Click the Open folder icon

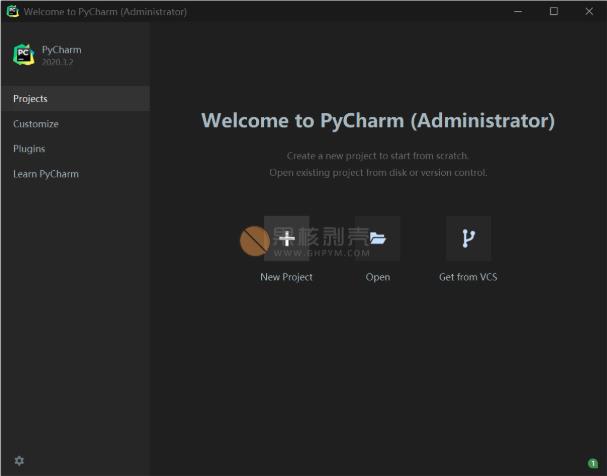coord(377,238)
